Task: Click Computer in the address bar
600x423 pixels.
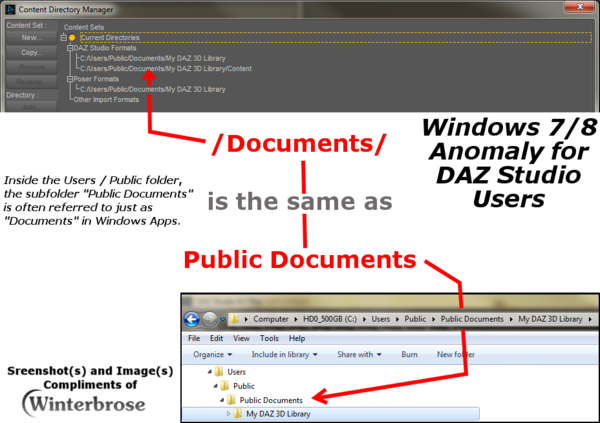Action: [271, 319]
